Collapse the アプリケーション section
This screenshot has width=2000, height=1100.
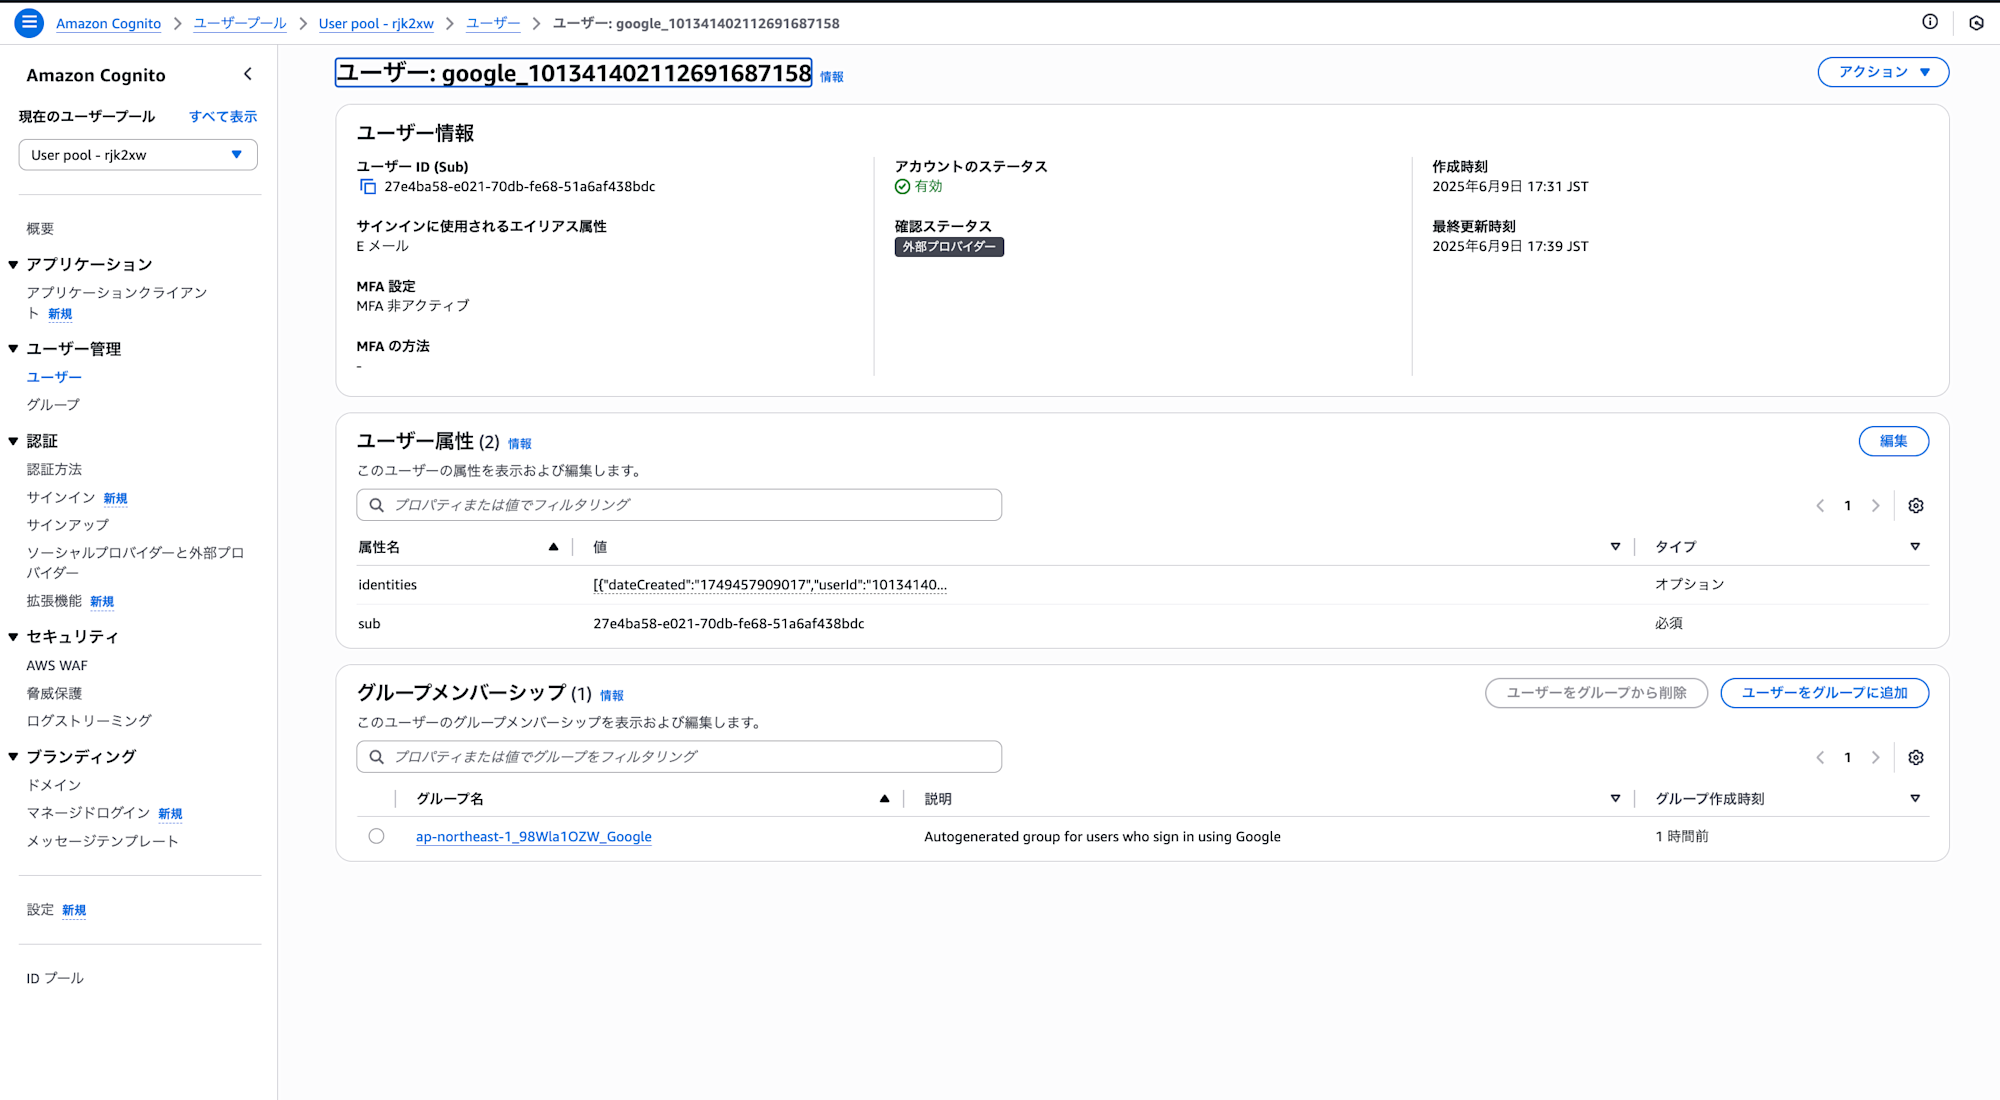[13, 265]
